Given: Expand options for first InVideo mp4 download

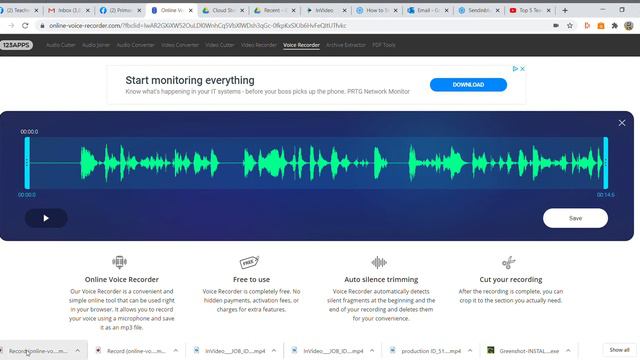Looking at the screenshot, I should (274, 351).
